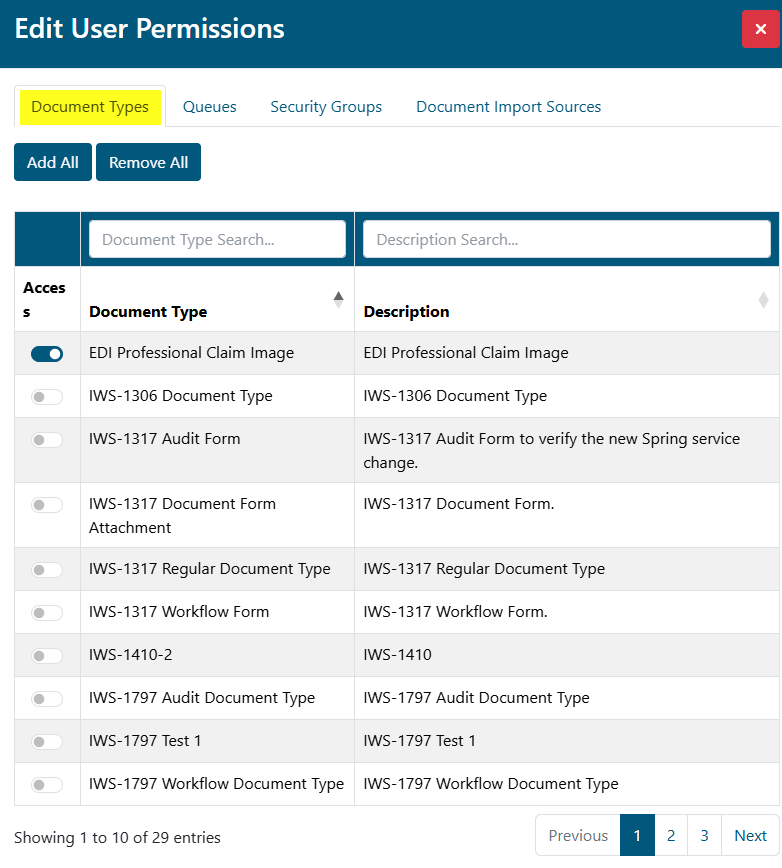The width and height of the screenshot is (782, 868).
Task: Go to the Previous page
Action: [x=578, y=835]
